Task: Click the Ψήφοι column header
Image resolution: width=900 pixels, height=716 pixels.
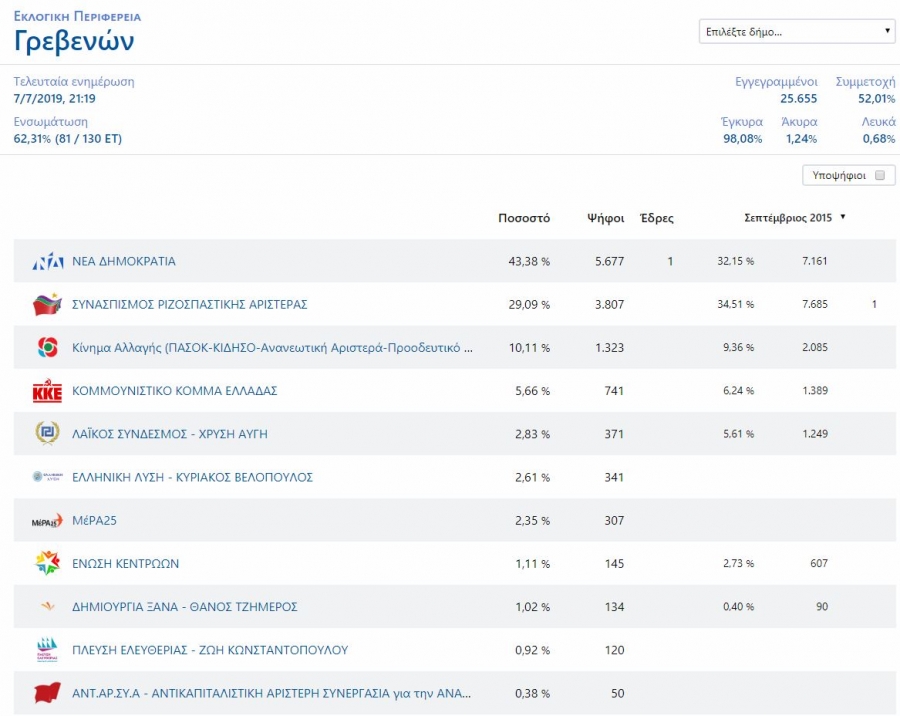Action: coord(605,218)
